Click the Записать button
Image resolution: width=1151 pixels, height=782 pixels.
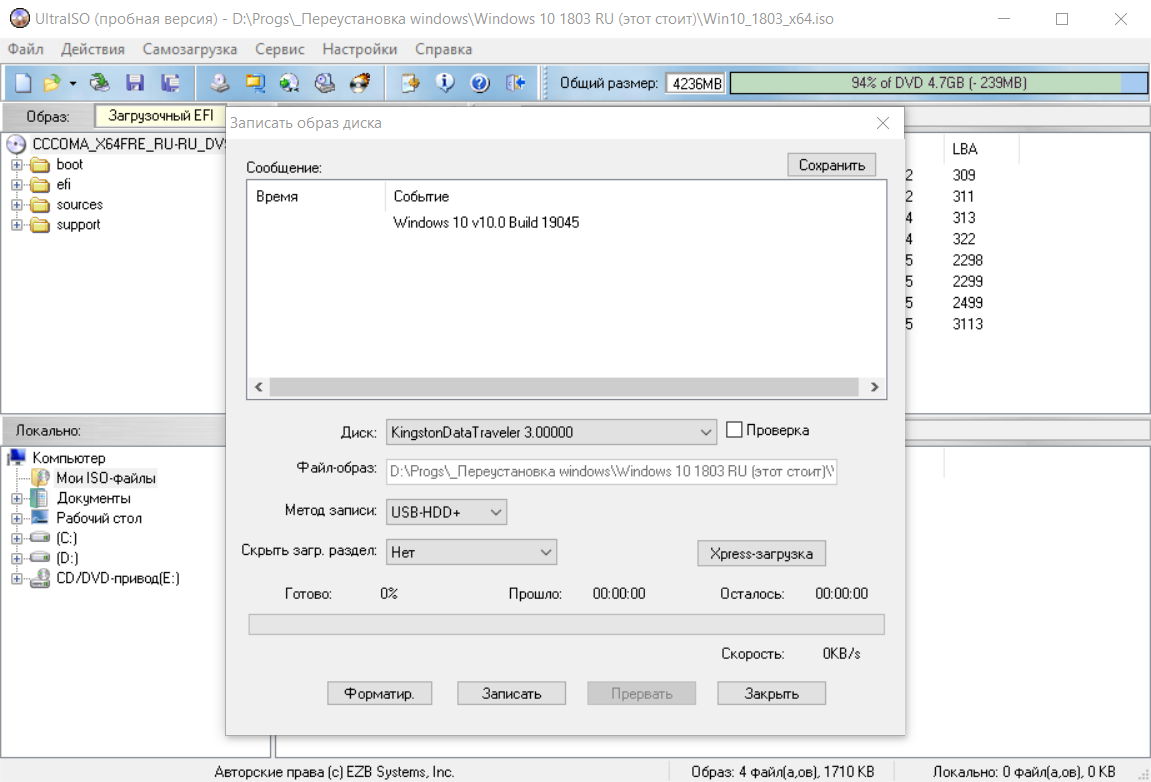point(512,693)
